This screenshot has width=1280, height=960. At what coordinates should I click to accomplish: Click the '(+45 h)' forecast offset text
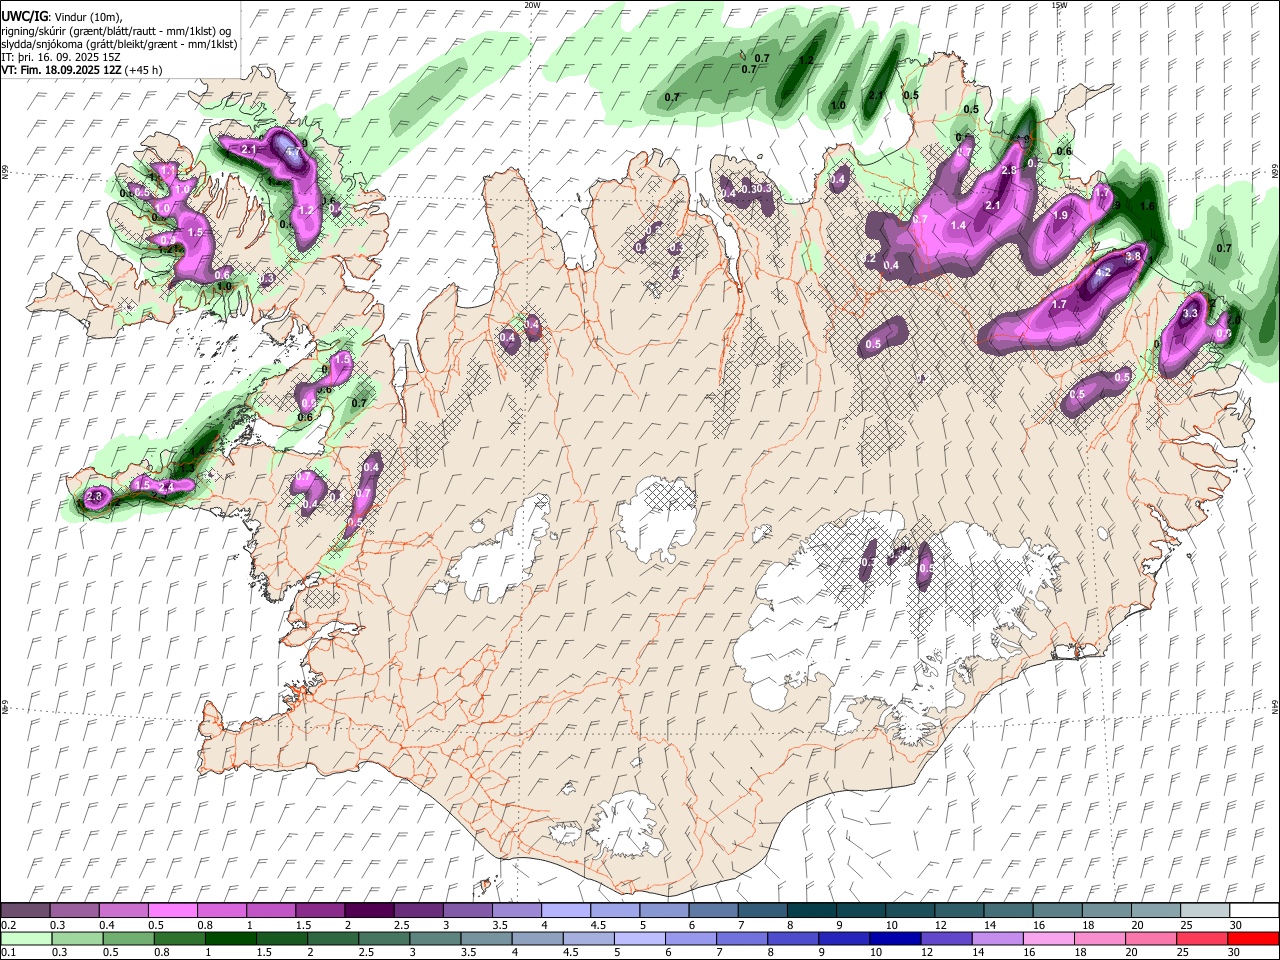tap(144, 70)
